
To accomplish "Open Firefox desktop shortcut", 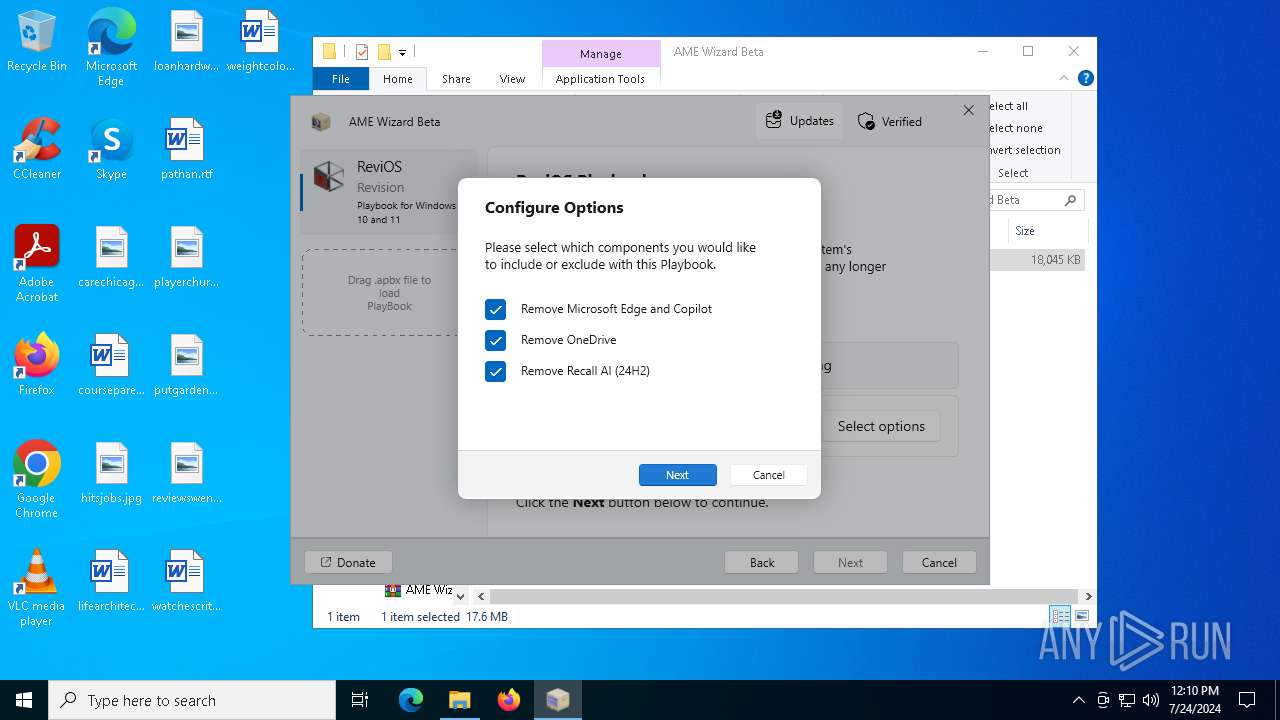I will (37, 365).
